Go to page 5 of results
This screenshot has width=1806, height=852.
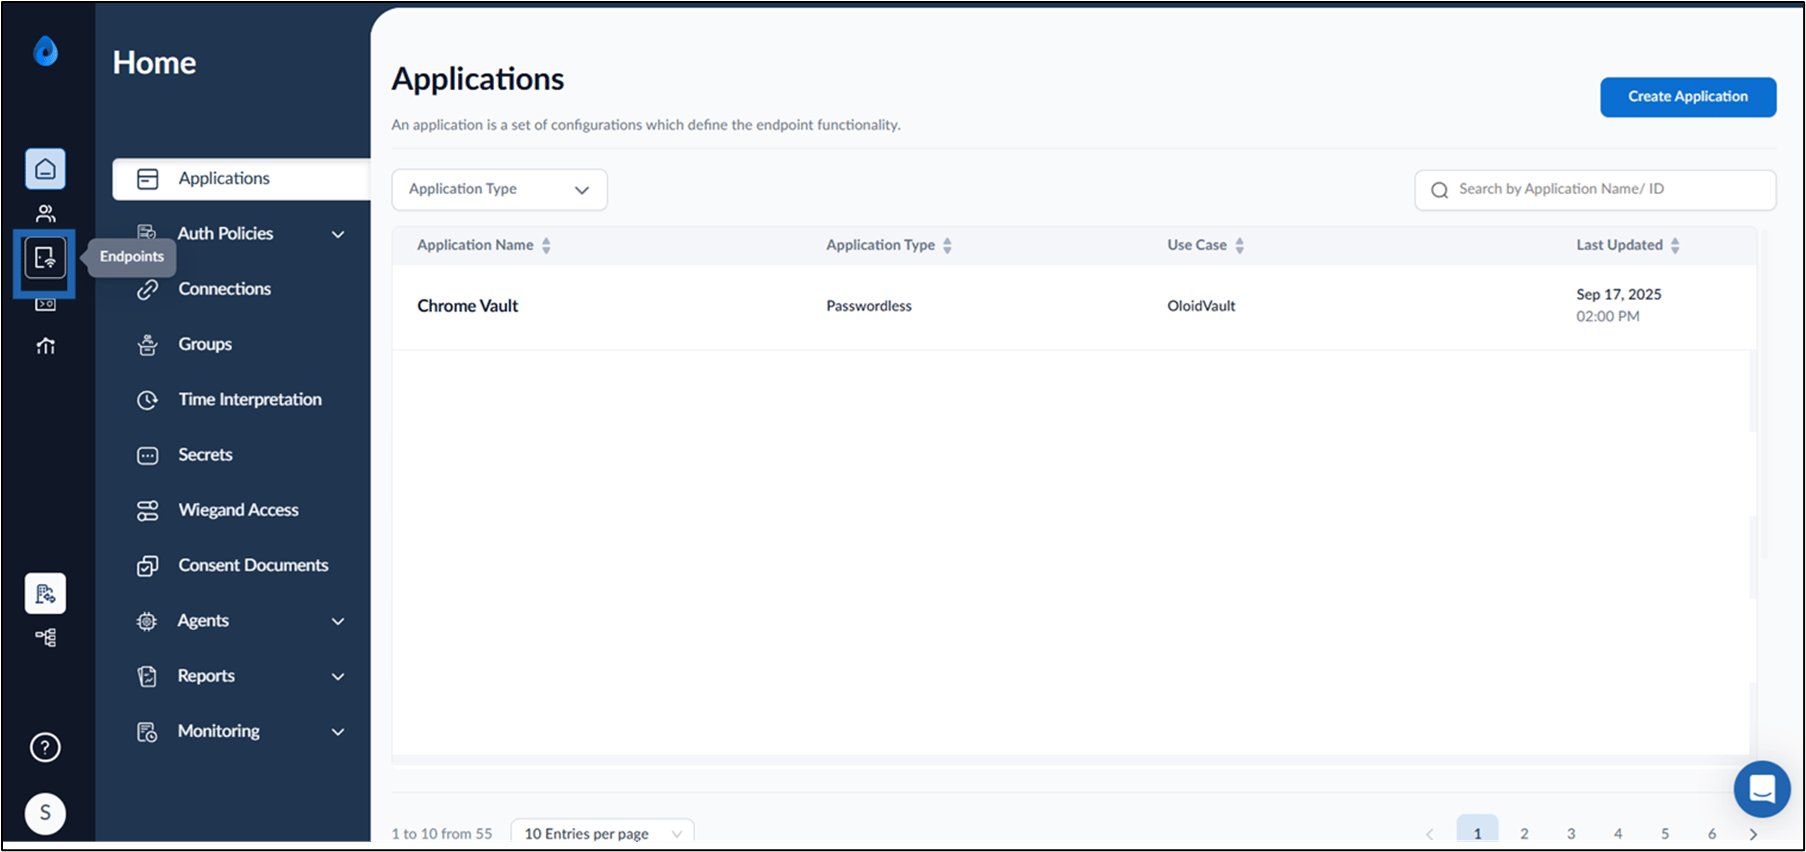click(1665, 833)
